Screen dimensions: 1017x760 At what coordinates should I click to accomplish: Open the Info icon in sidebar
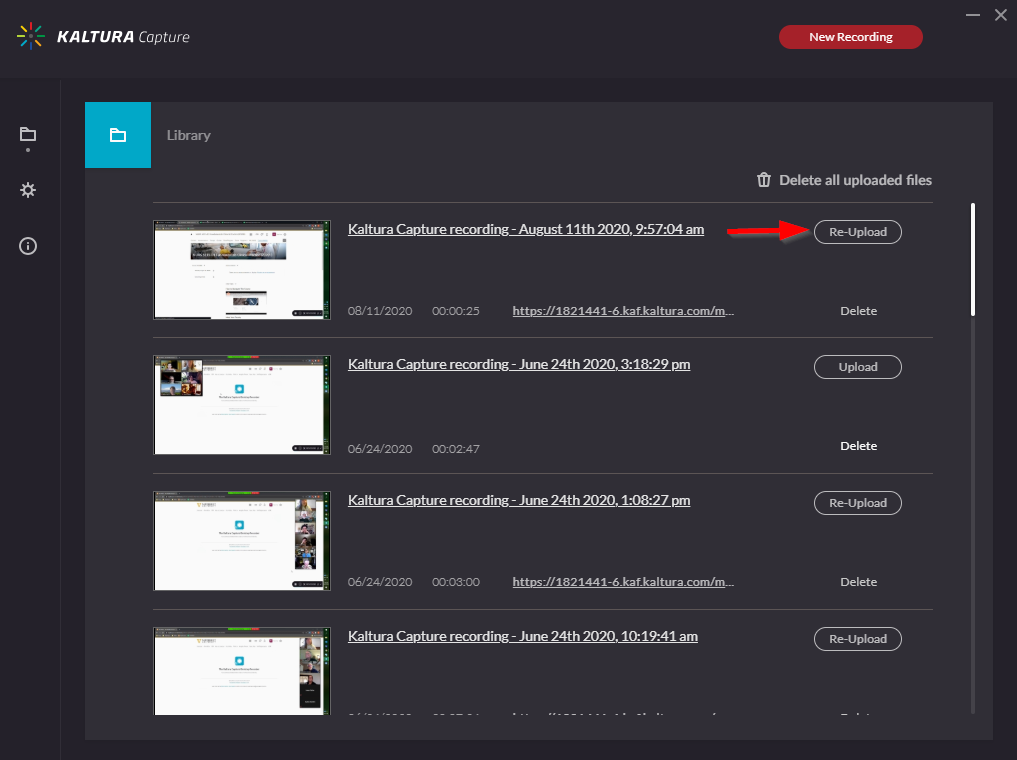point(28,246)
